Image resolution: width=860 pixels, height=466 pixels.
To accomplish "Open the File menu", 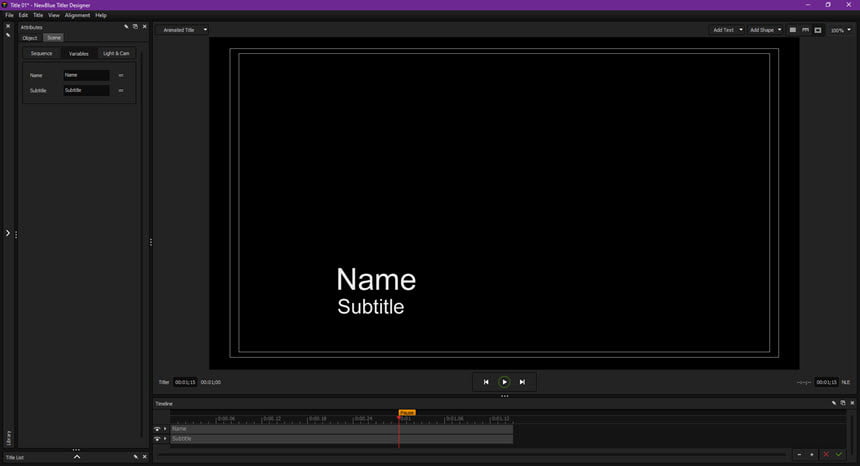I will coord(9,15).
